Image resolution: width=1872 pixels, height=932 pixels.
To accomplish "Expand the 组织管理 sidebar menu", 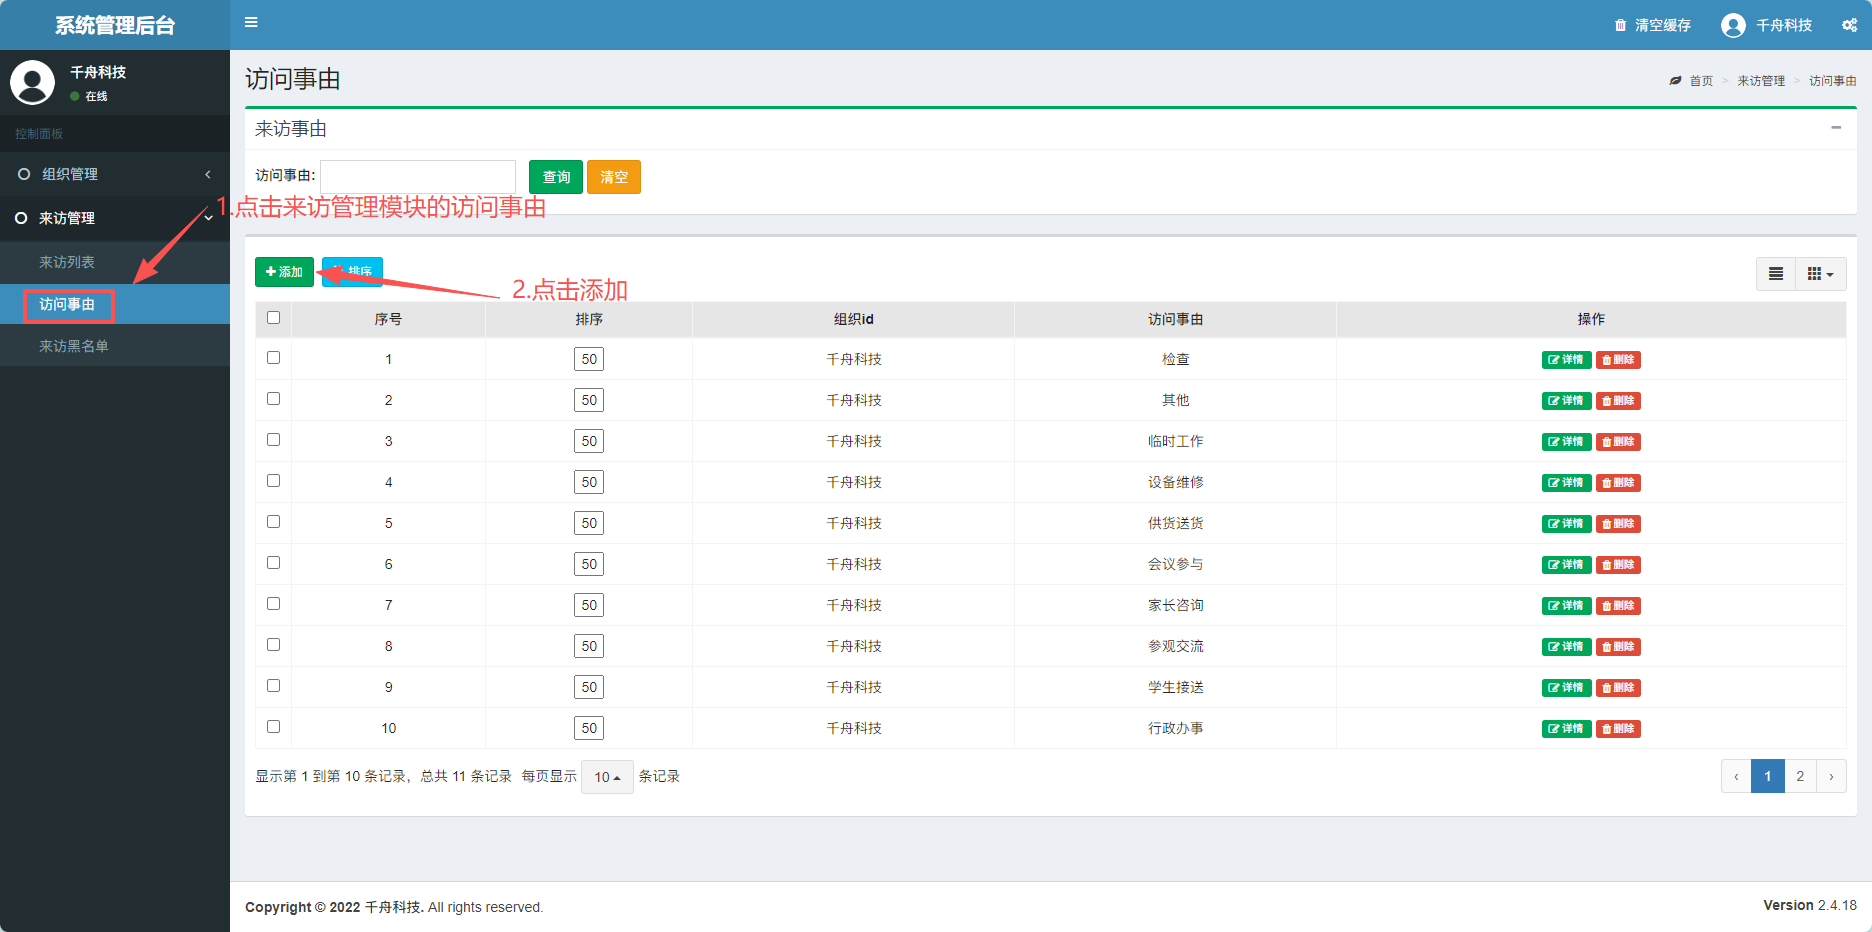I will coord(115,174).
